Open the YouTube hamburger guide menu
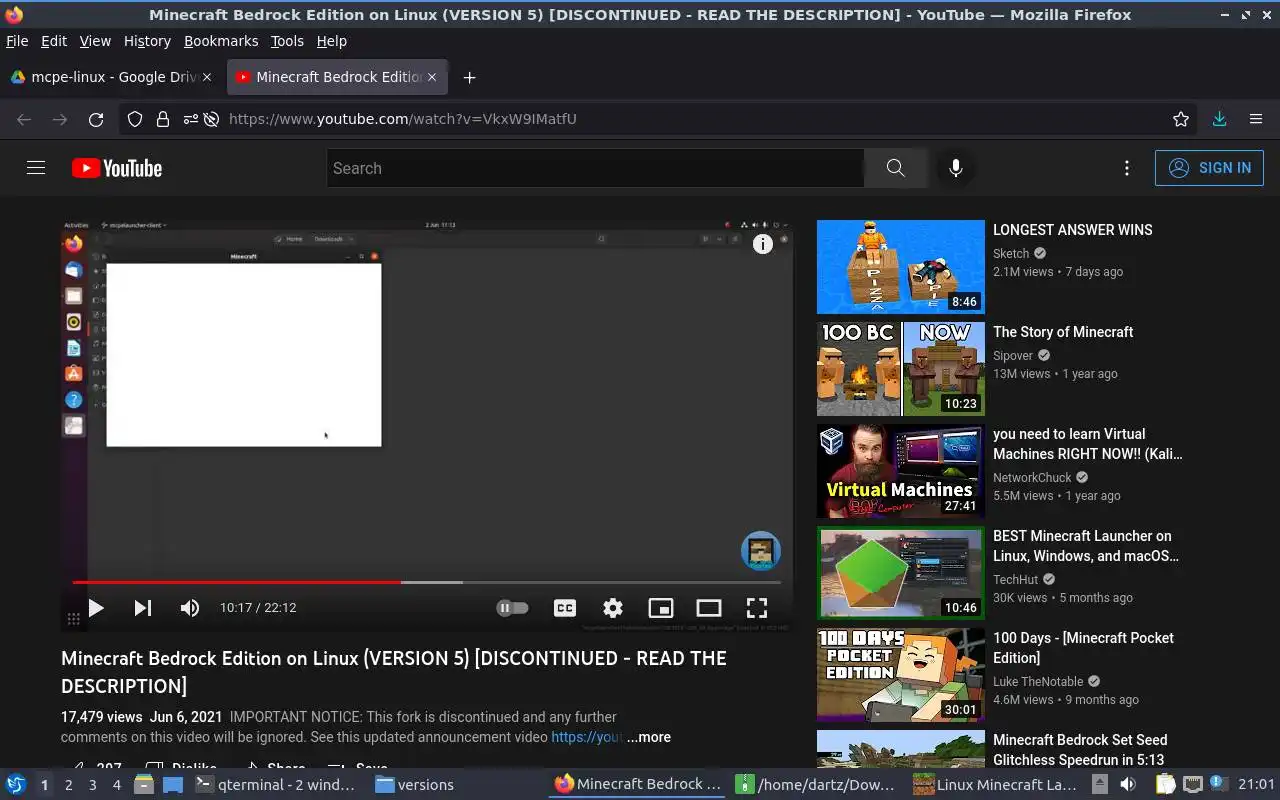This screenshot has height=800, width=1280. click(36, 168)
